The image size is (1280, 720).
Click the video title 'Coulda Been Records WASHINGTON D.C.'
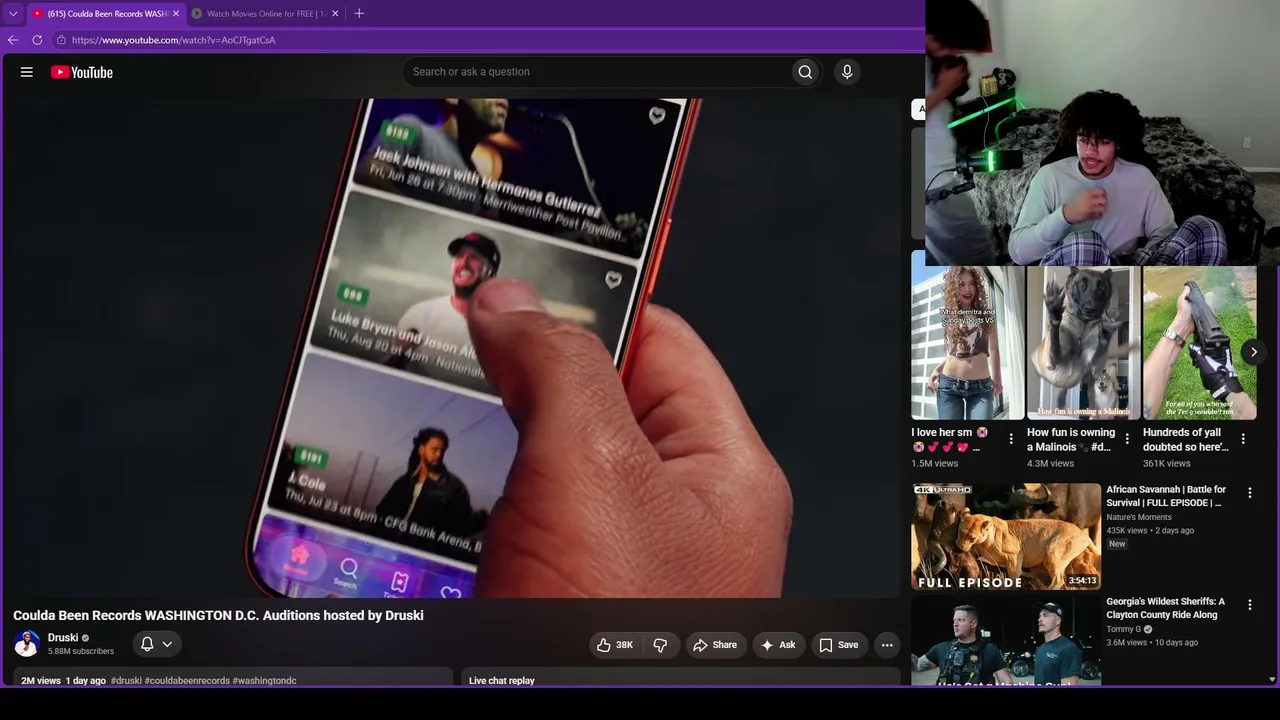(218, 615)
